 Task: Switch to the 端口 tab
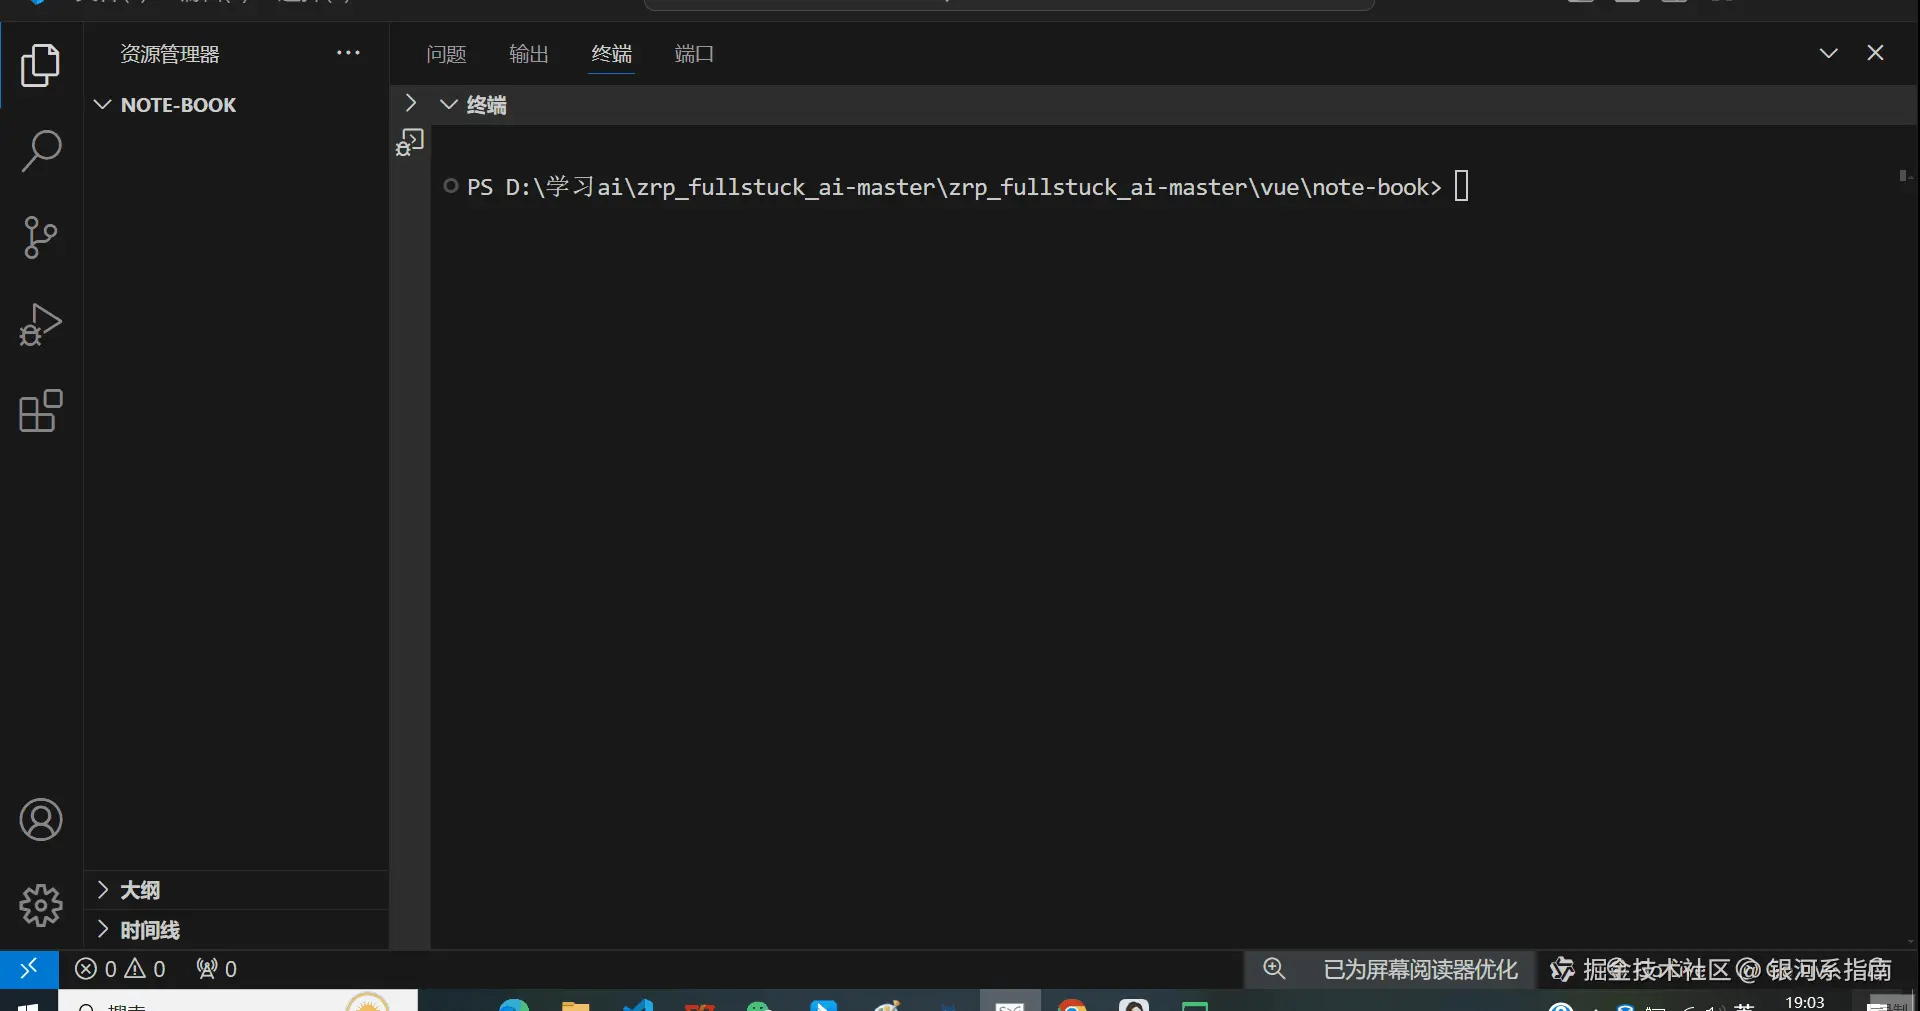694,54
